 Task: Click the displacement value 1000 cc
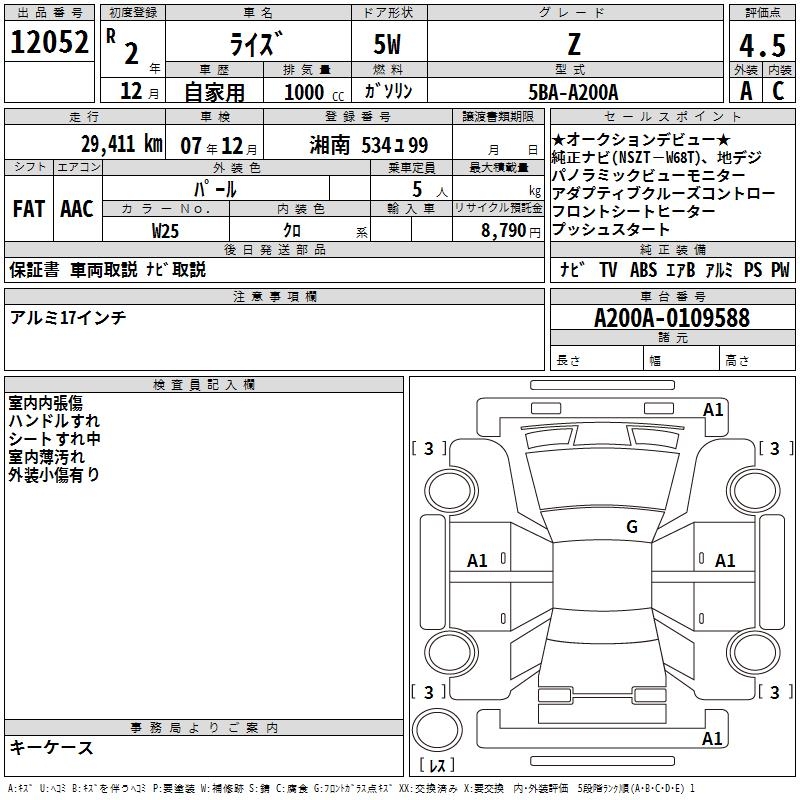314,92
